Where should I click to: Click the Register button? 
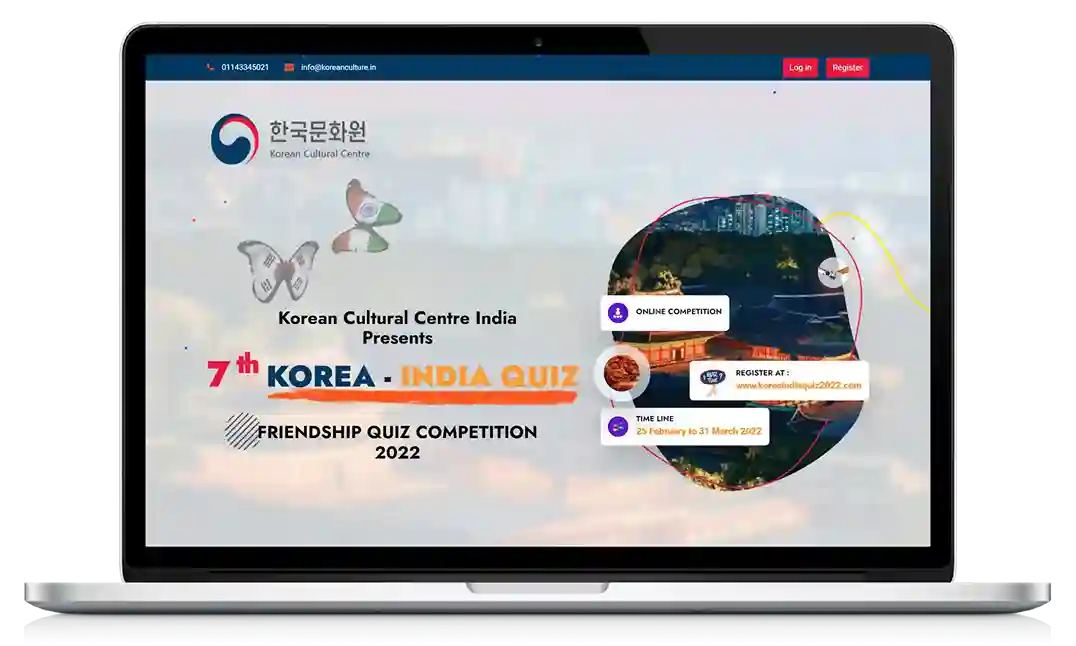[x=847, y=67]
